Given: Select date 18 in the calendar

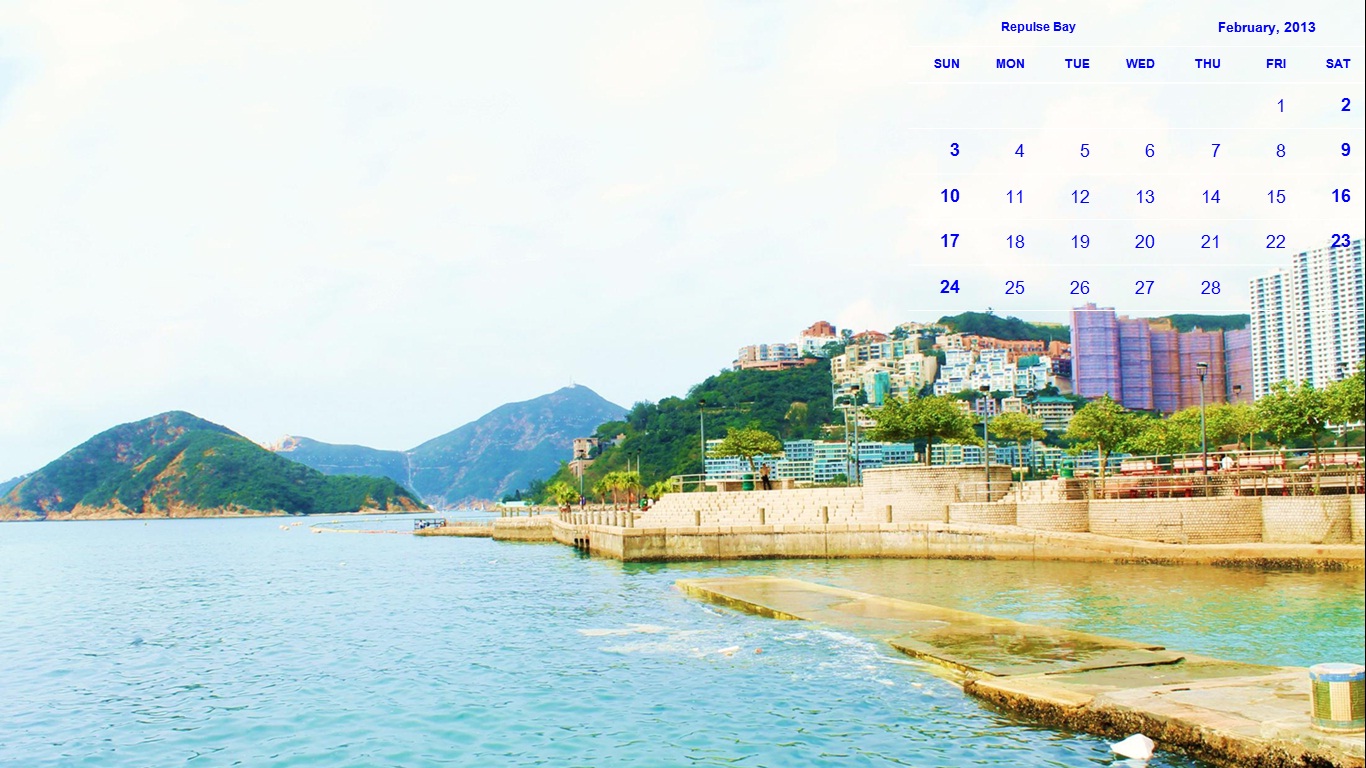Looking at the screenshot, I should (1015, 242).
